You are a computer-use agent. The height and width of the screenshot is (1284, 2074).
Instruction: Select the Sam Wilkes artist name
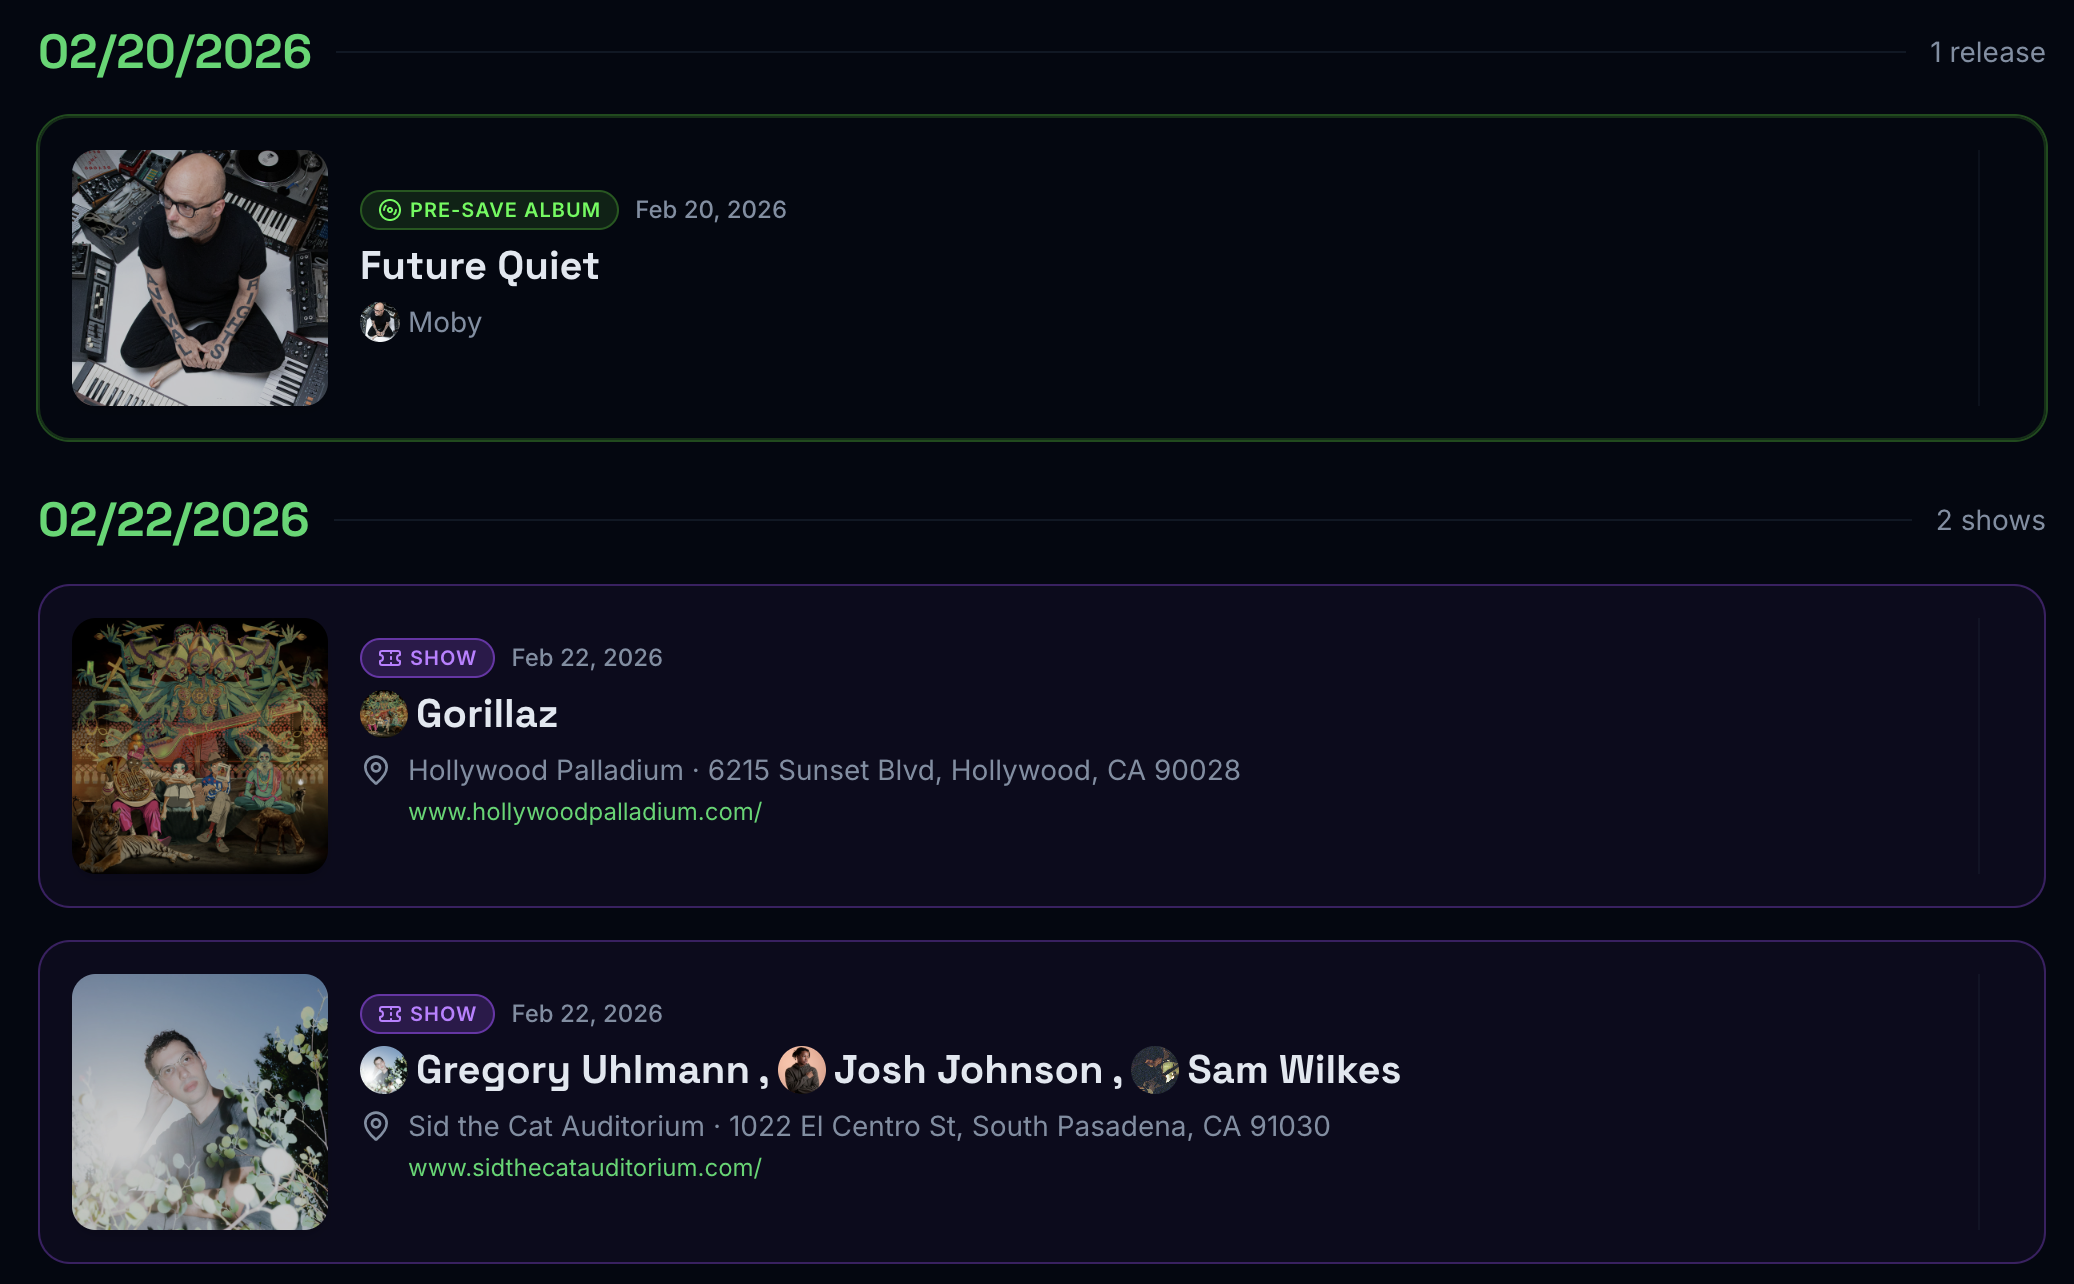click(1294, 1070)
